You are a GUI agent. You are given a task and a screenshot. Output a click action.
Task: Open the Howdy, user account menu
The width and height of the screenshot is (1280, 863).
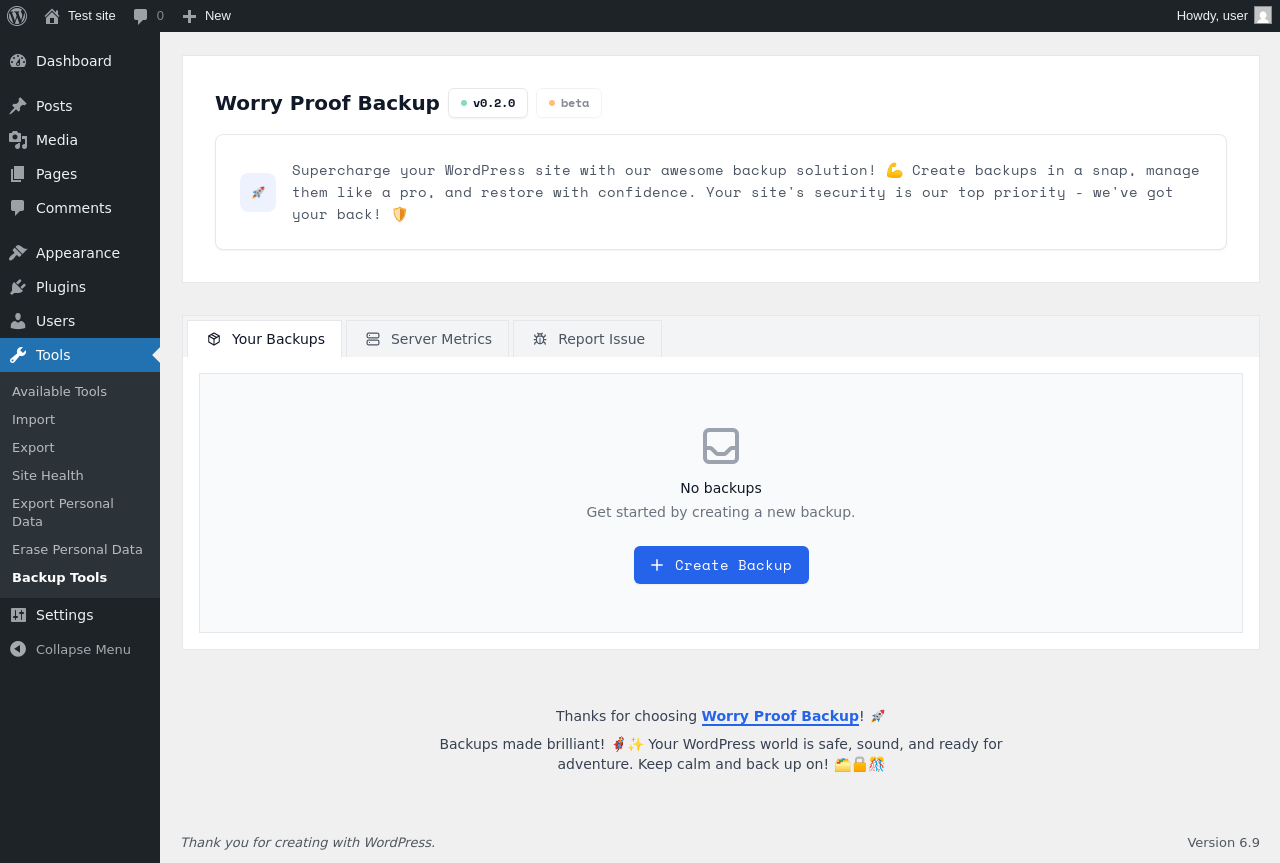[x=1223, y=16]
